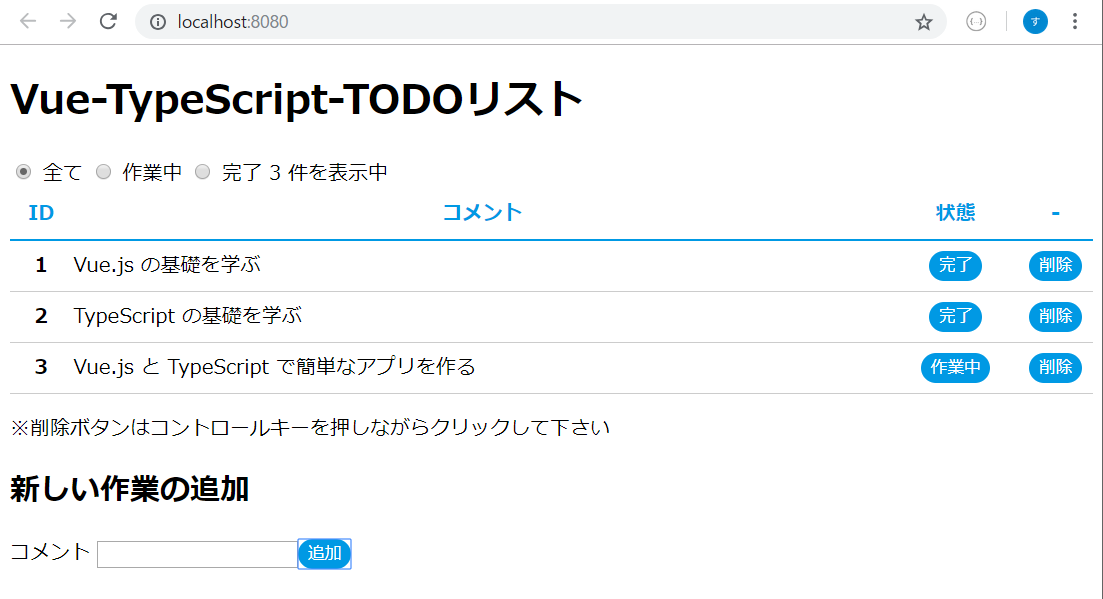
Task: Select the 作業中 filter radio button
Action: 103,172
